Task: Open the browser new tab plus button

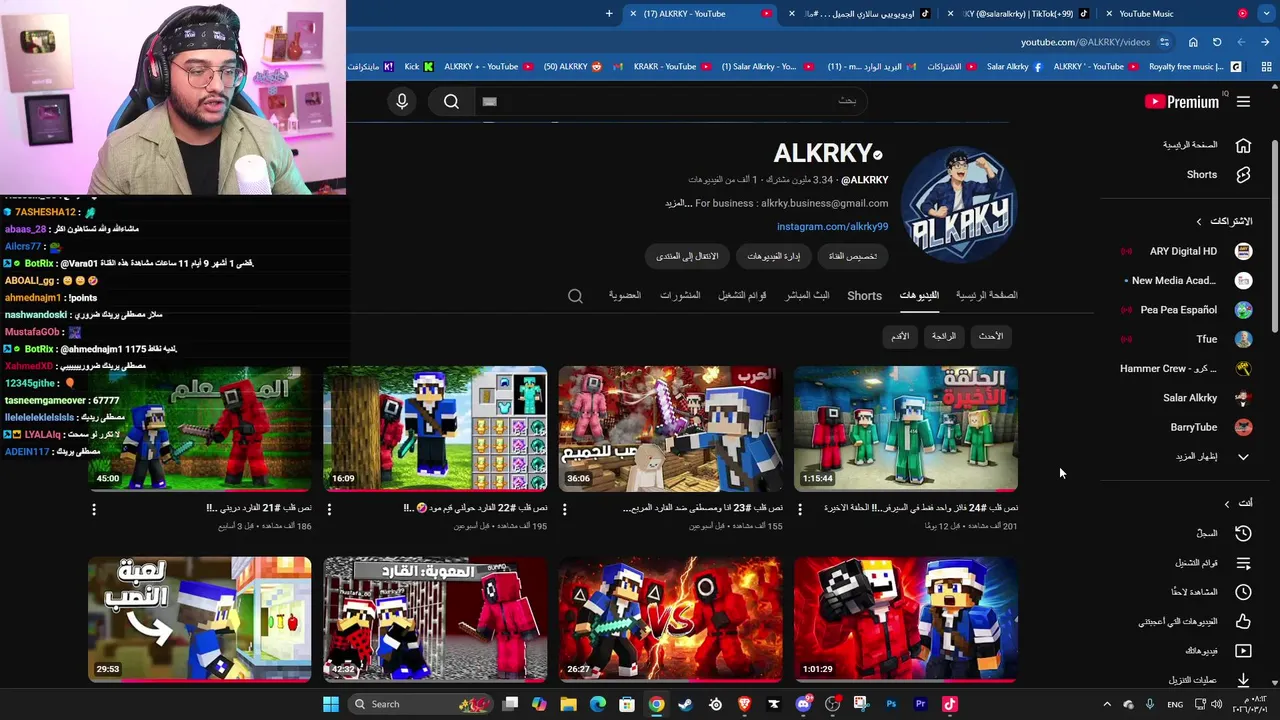Action: (x=609, y=14)
